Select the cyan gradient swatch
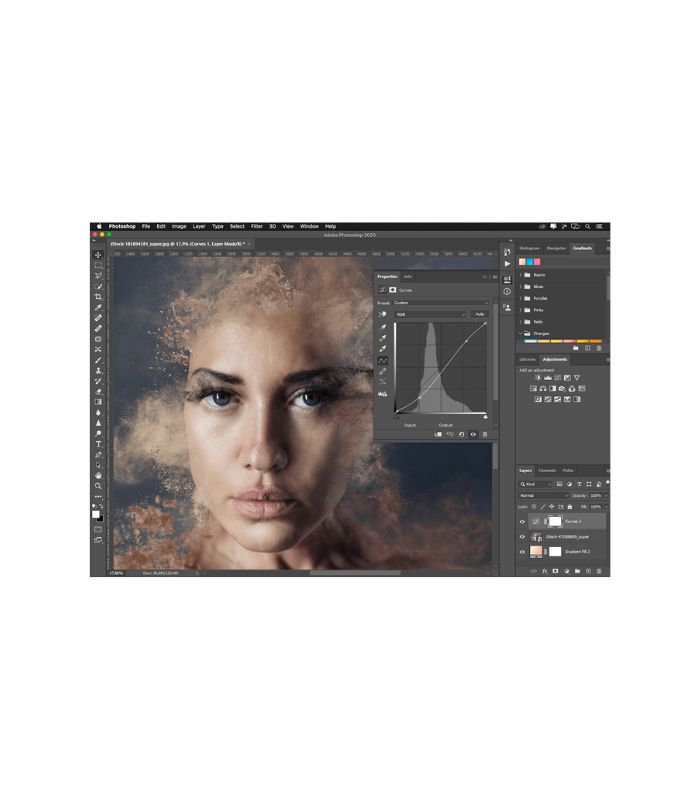 pos(530,262)
